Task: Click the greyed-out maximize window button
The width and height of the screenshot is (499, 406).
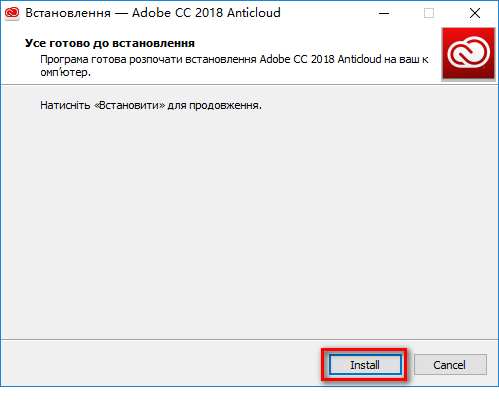Action: click(x=429, y=13)
